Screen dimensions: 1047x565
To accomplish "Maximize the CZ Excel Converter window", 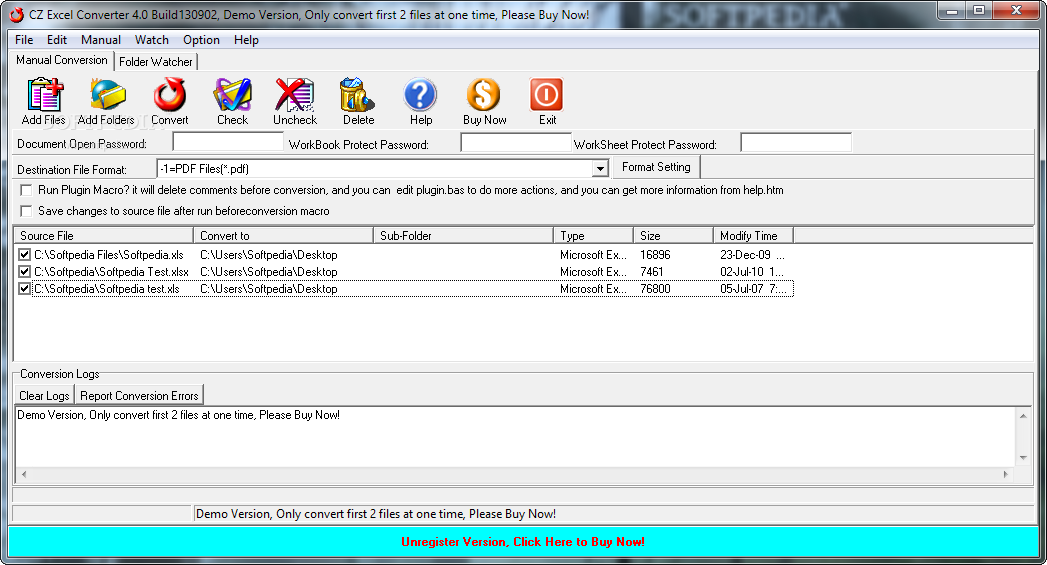I will (x=979, y=11).
